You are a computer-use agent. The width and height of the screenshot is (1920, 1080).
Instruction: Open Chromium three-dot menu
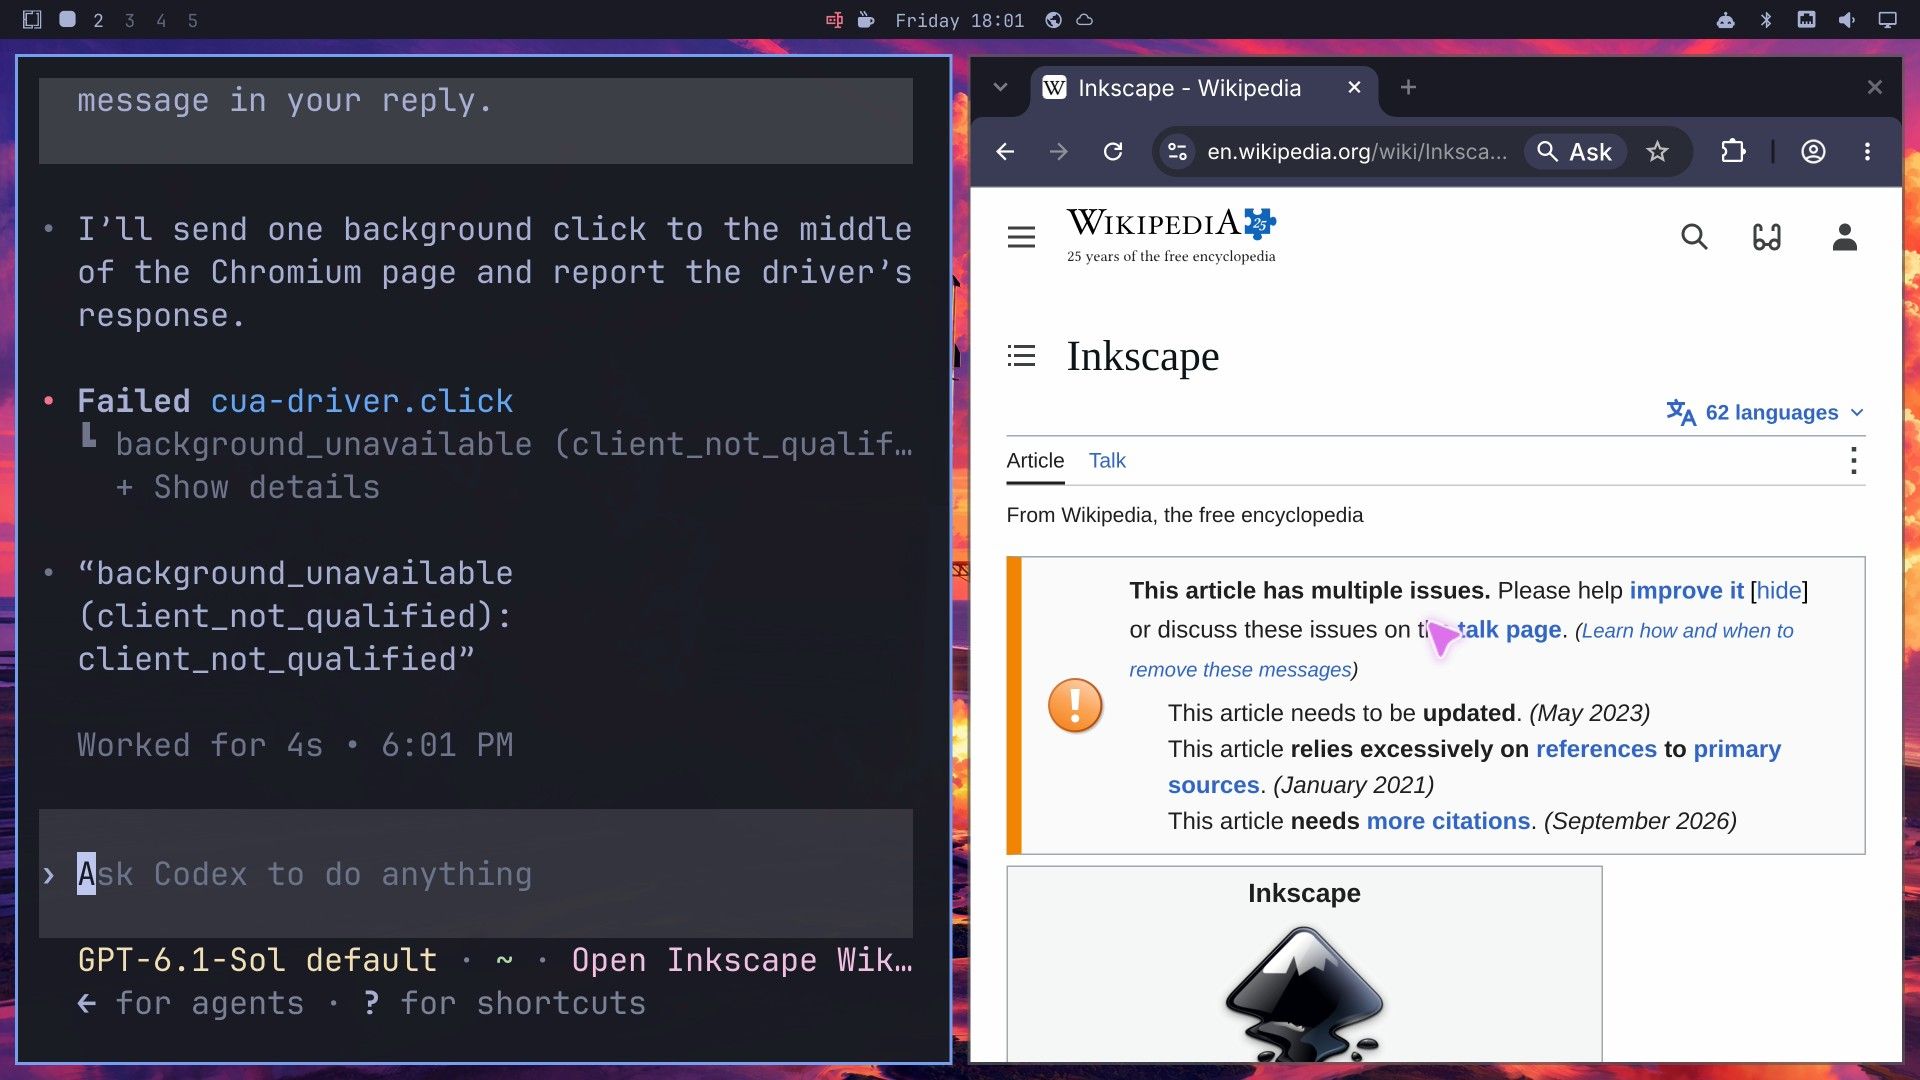1867,152
